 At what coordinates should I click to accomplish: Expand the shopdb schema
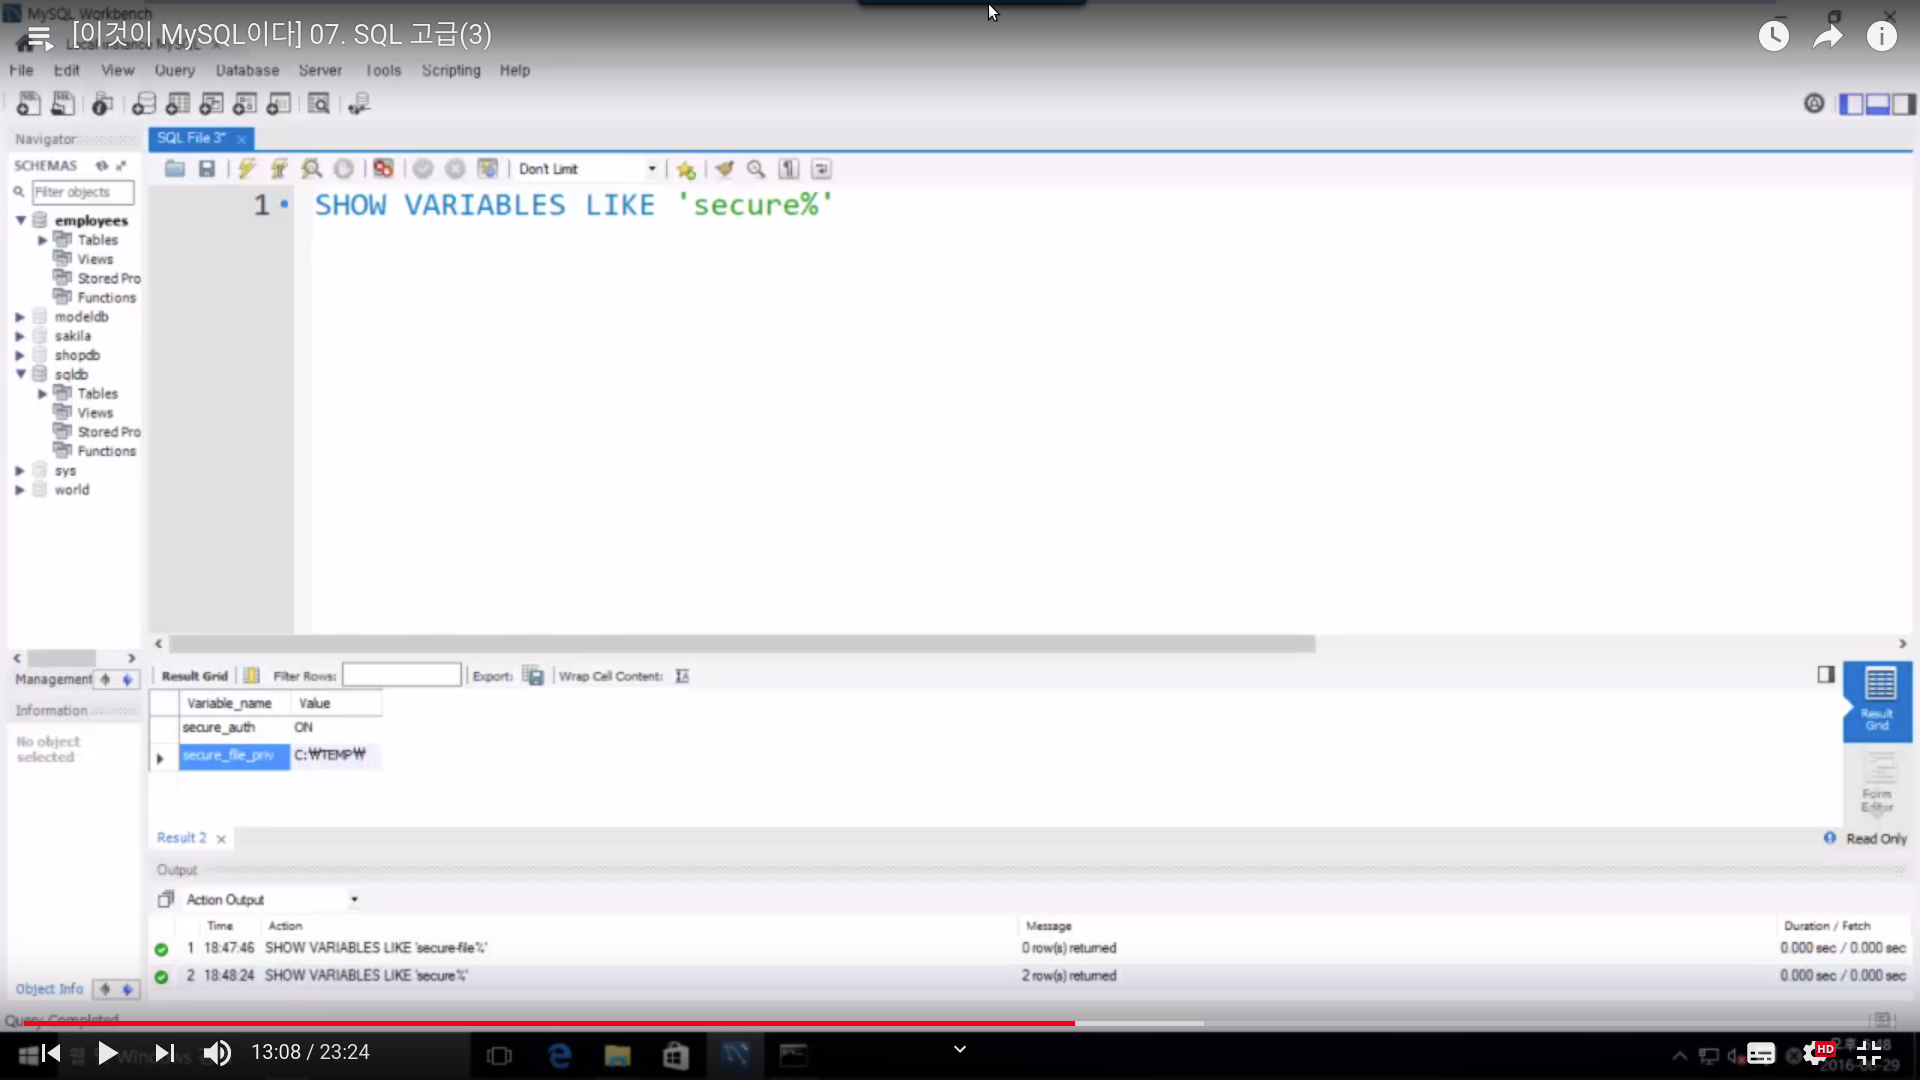point(19,355)
